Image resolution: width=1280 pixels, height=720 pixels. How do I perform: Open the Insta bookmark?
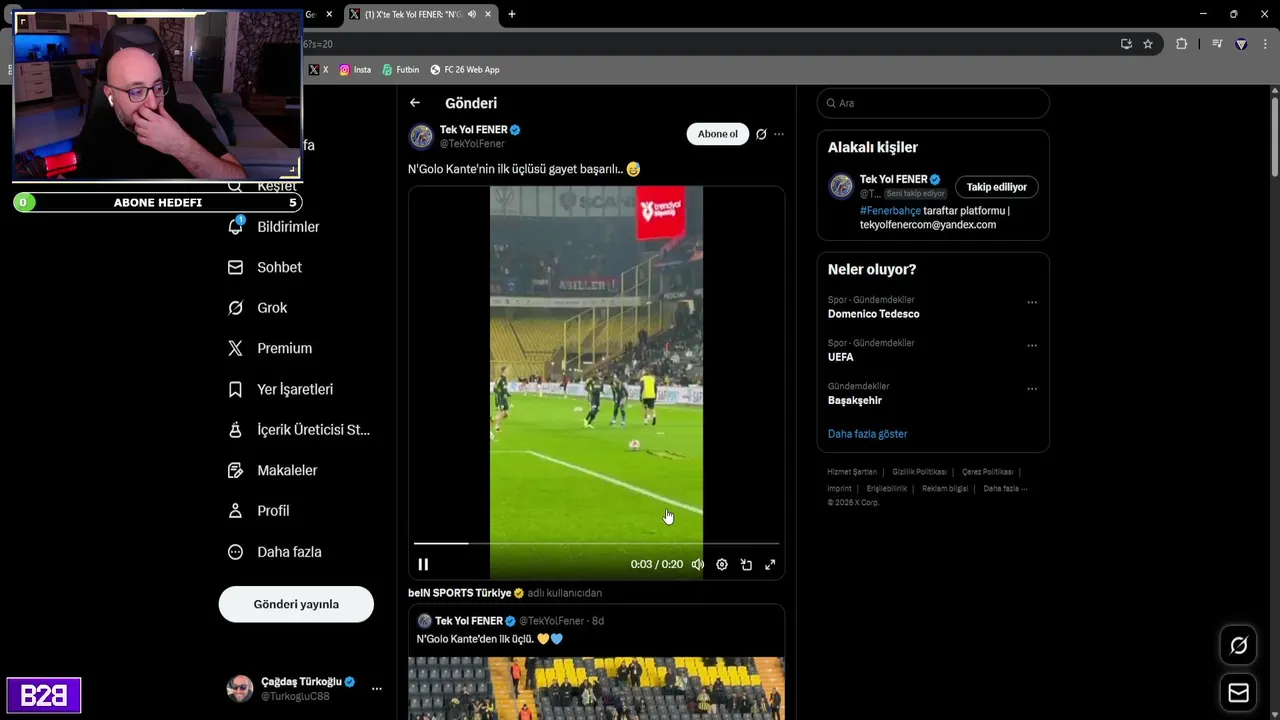(355, 70)
